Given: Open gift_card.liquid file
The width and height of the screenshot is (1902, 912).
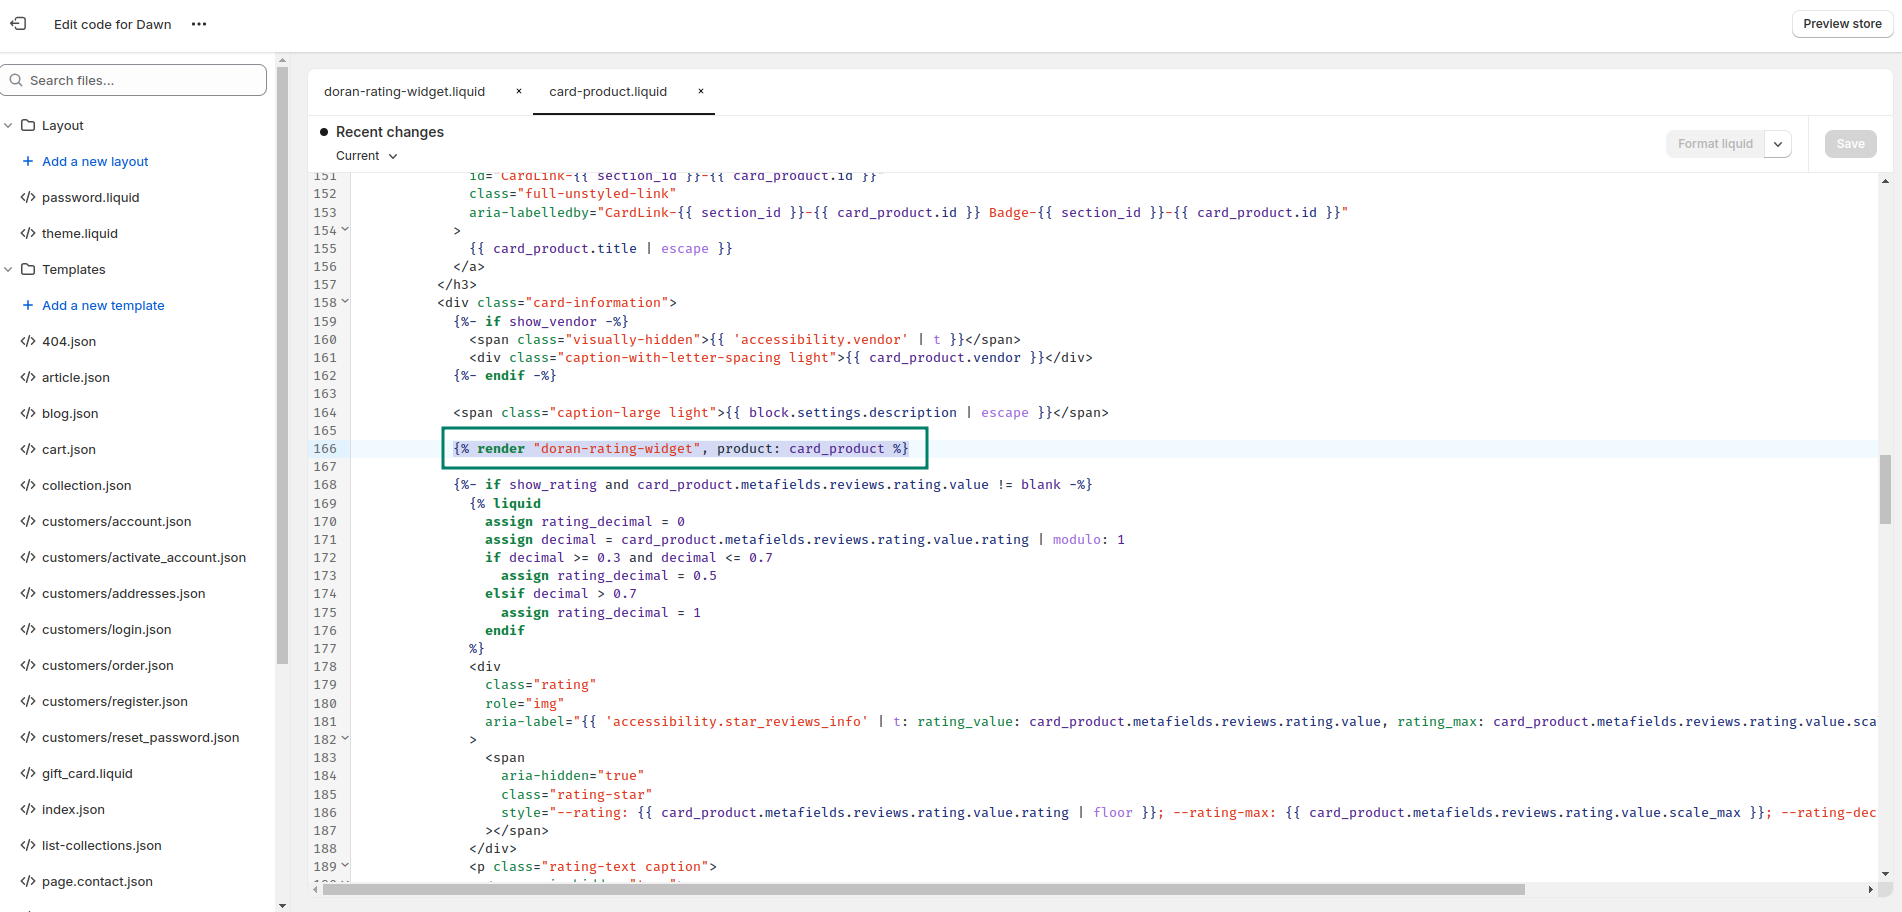Looking at the screenshot, I should pos(87,774).
